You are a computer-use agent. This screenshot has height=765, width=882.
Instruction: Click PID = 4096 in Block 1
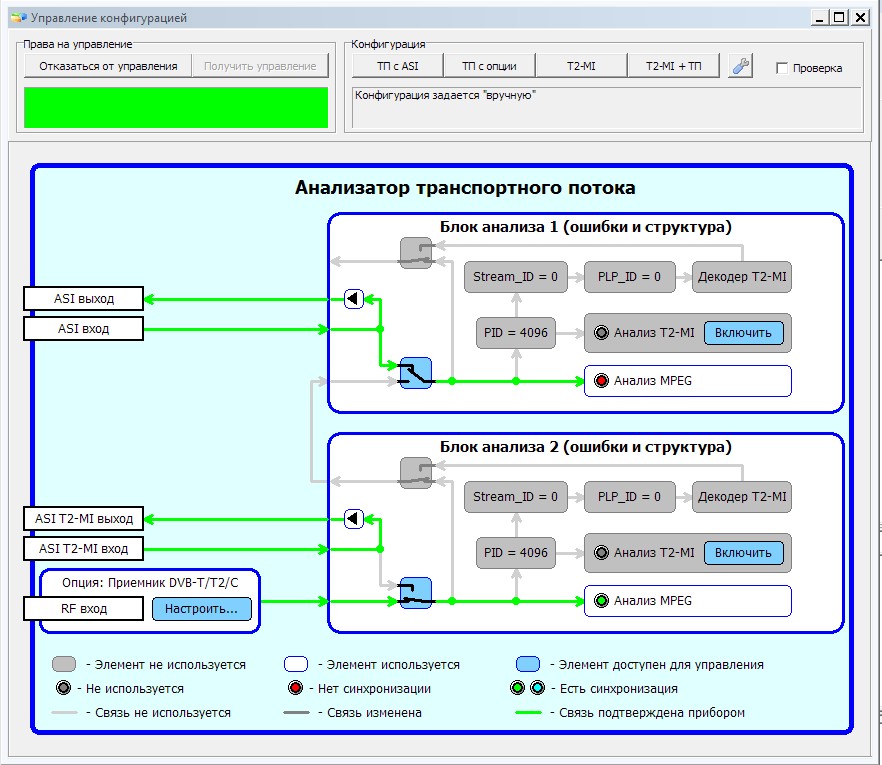point(516,333)
